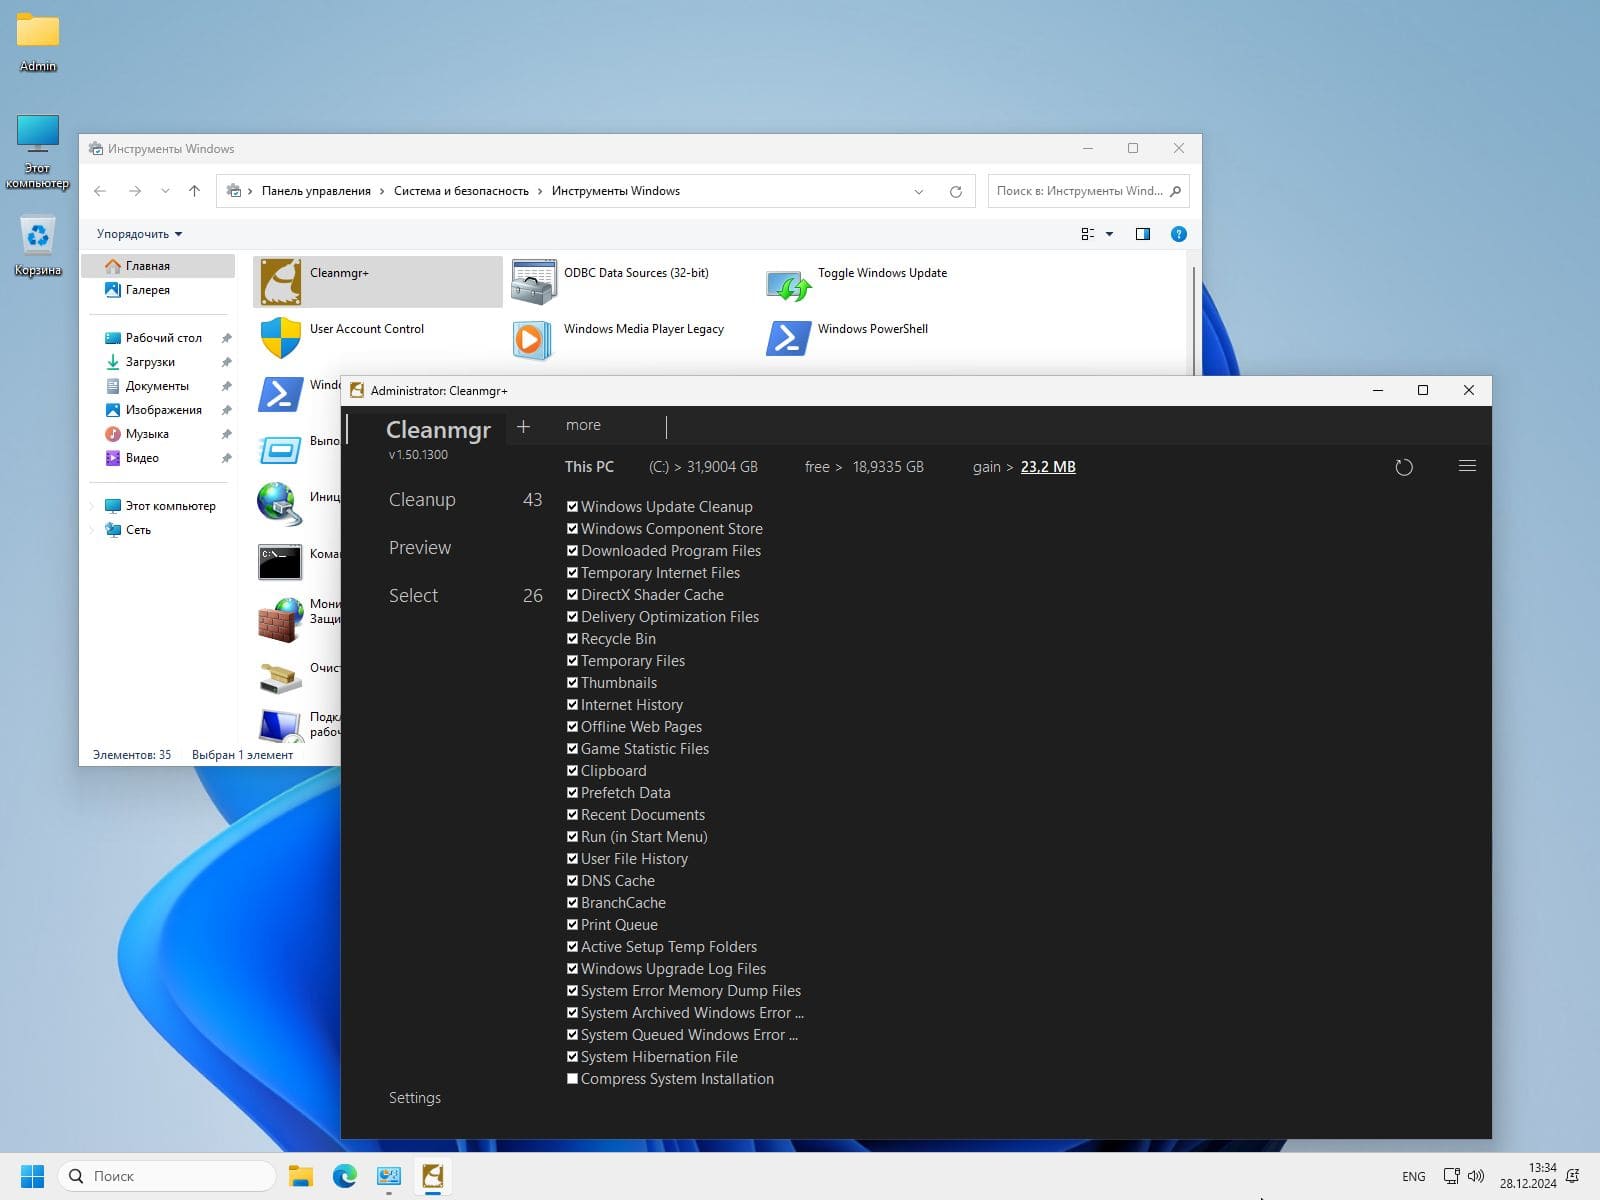The width and height of the screenshot is (1600, 1200).
Task: Select Этот компьютер desktop icon
Action: tap(38, 151)
